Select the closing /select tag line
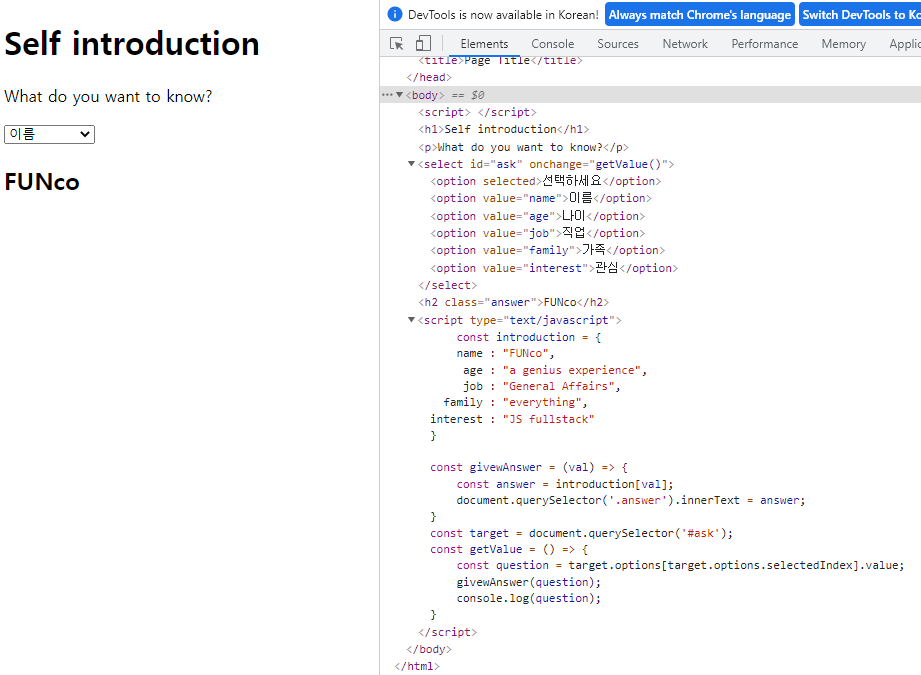921x675 pixels. pos(448,285)
